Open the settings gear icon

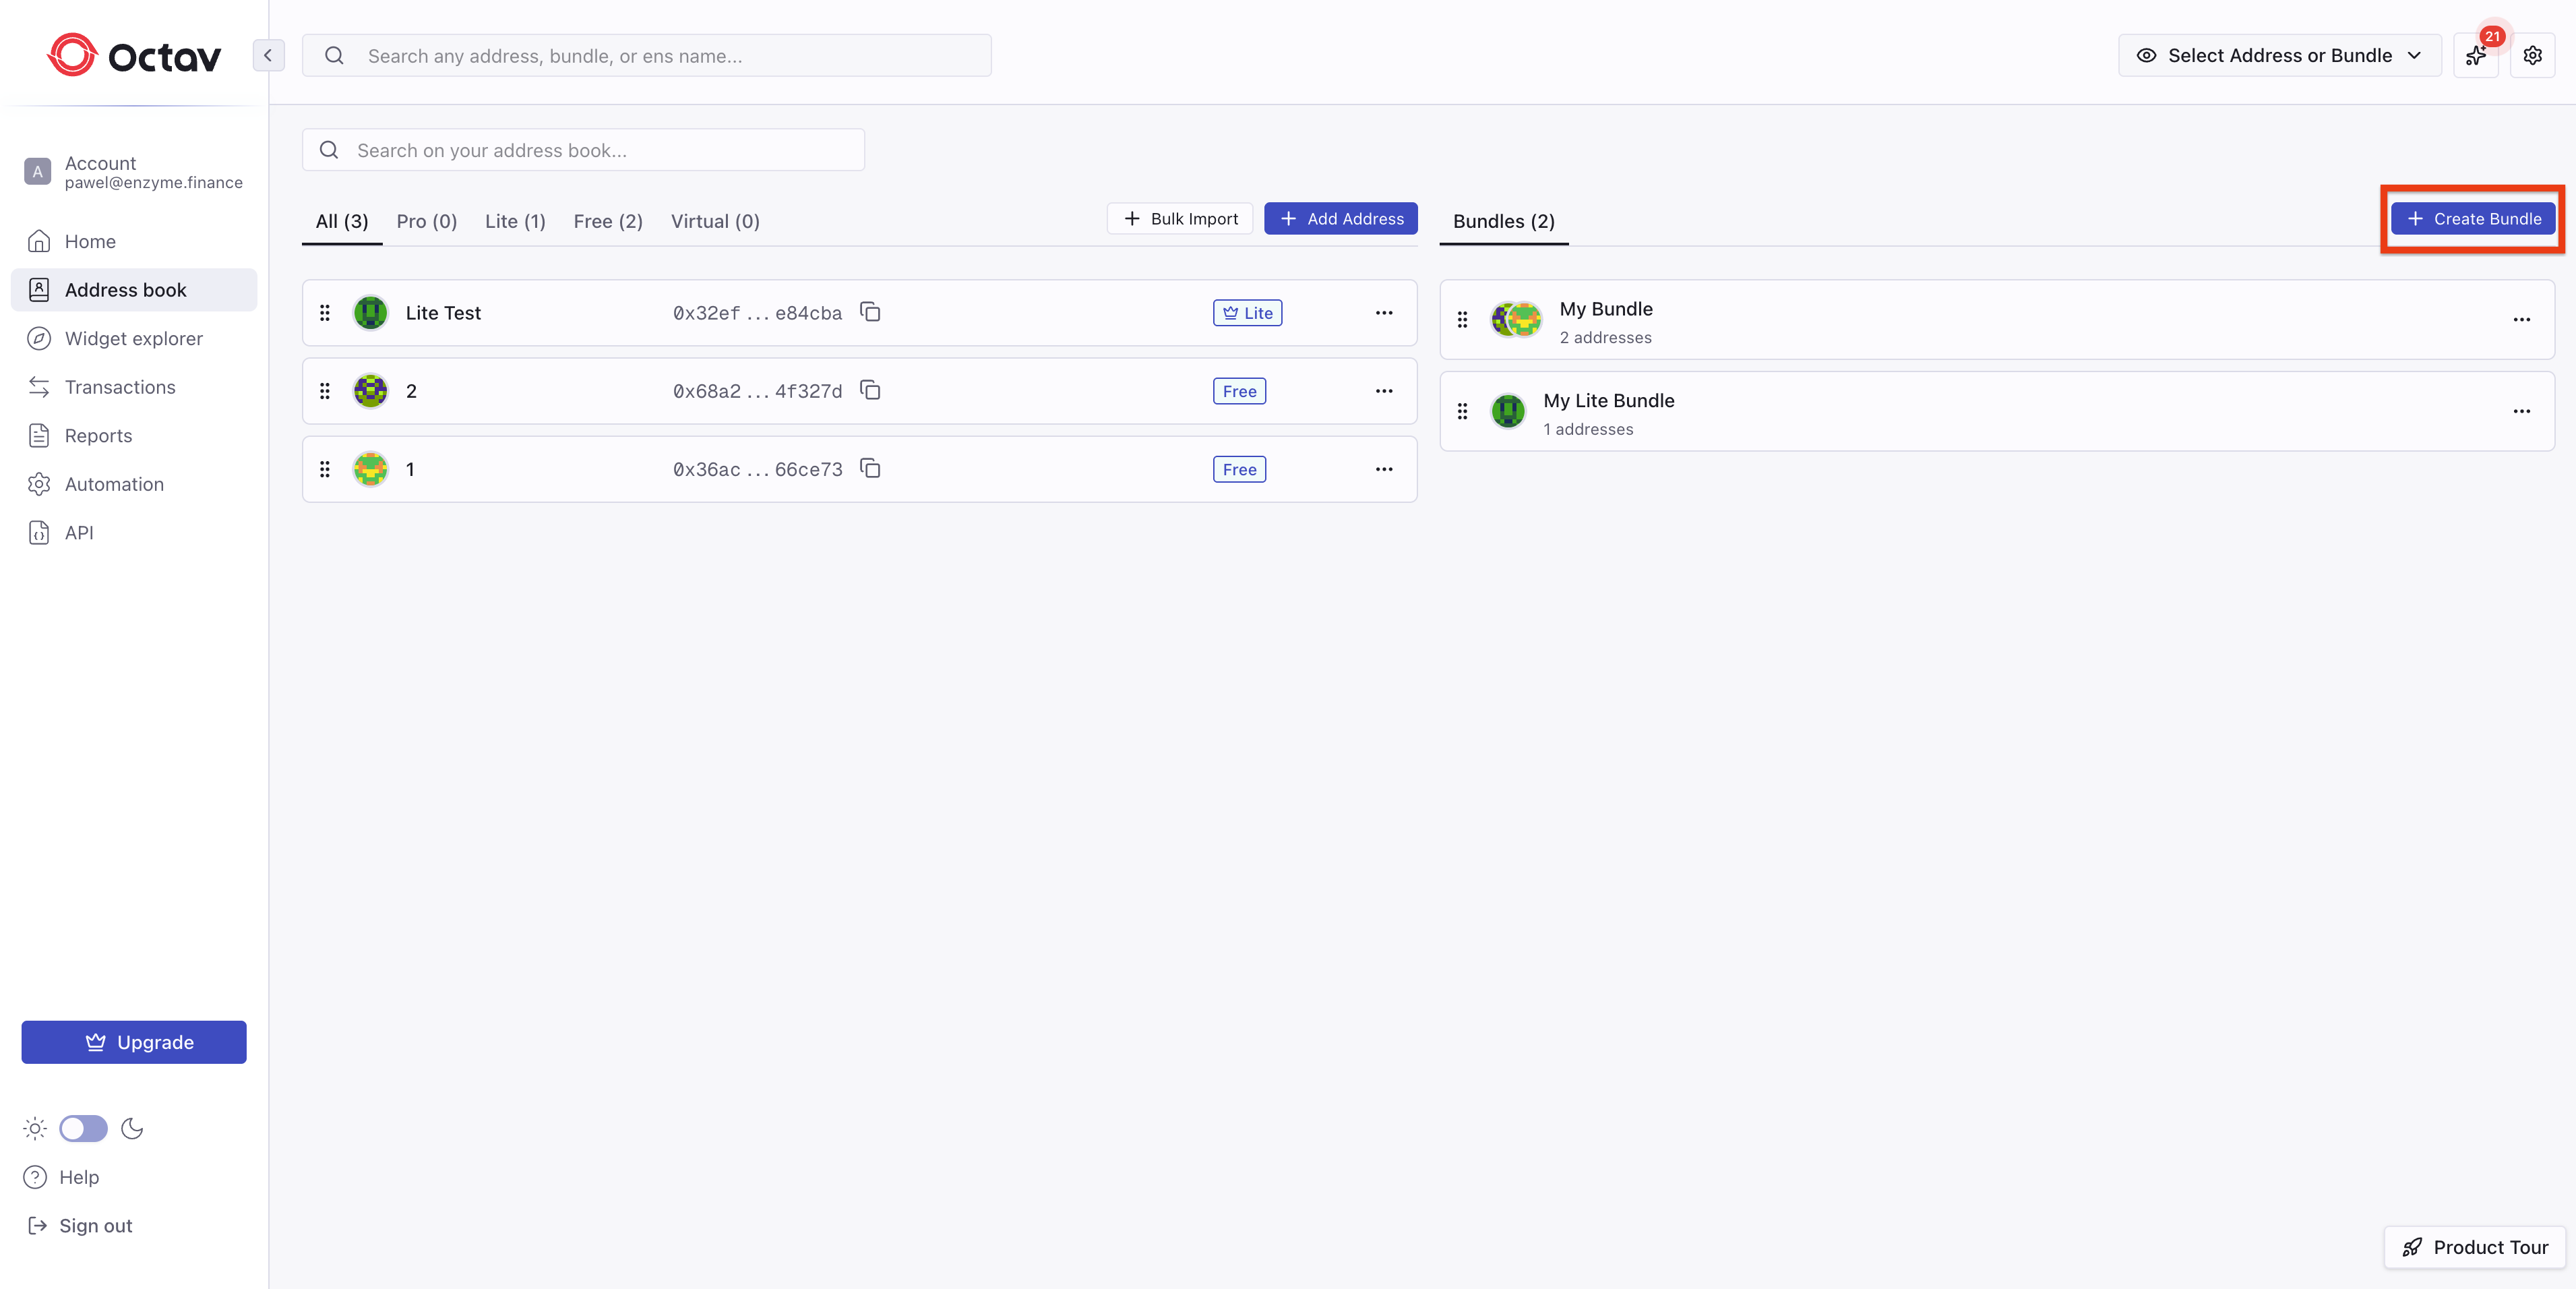tap(2532, 56)
